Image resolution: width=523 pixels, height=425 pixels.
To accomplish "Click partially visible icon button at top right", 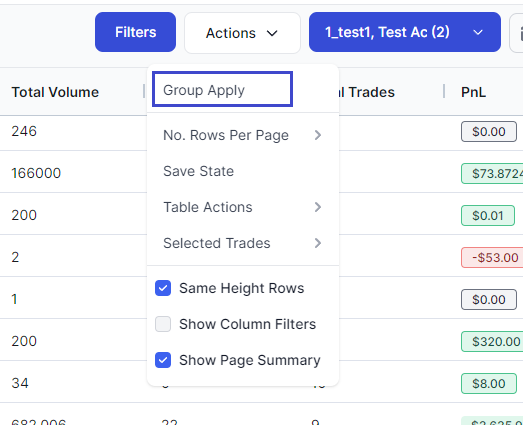I will click(x=516, y=33).
